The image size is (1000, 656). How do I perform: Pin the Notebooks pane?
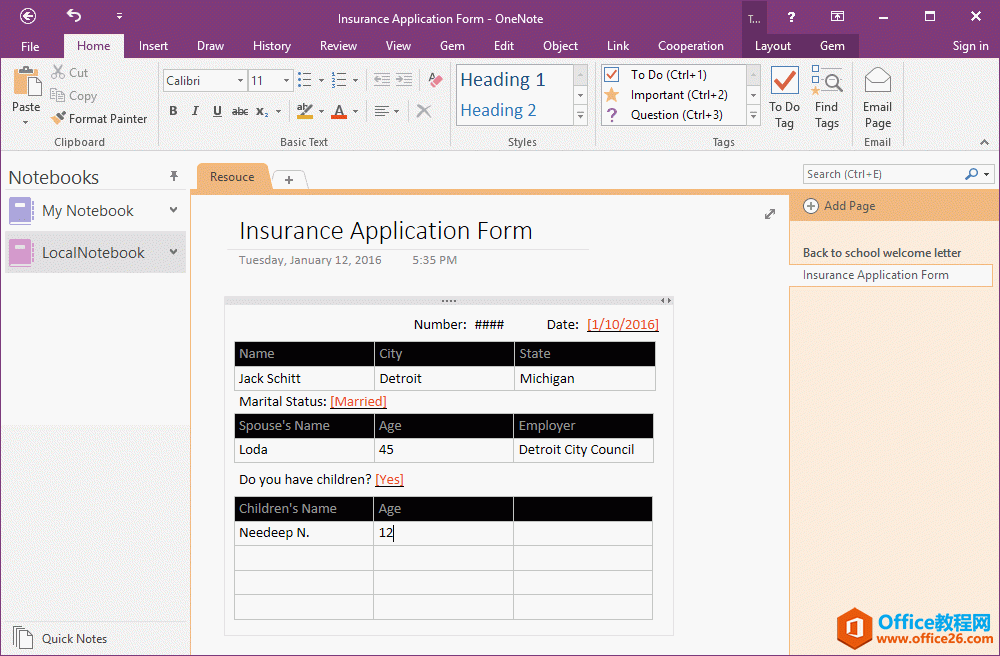(173, 176)
